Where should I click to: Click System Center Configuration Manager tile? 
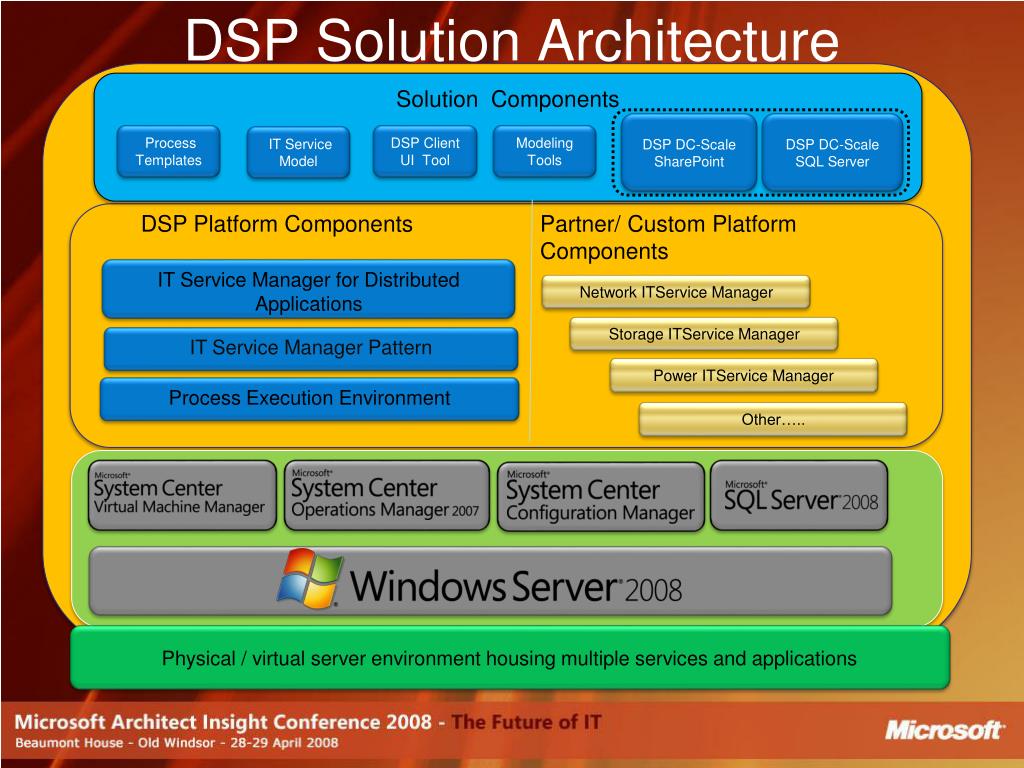[601, 497]
